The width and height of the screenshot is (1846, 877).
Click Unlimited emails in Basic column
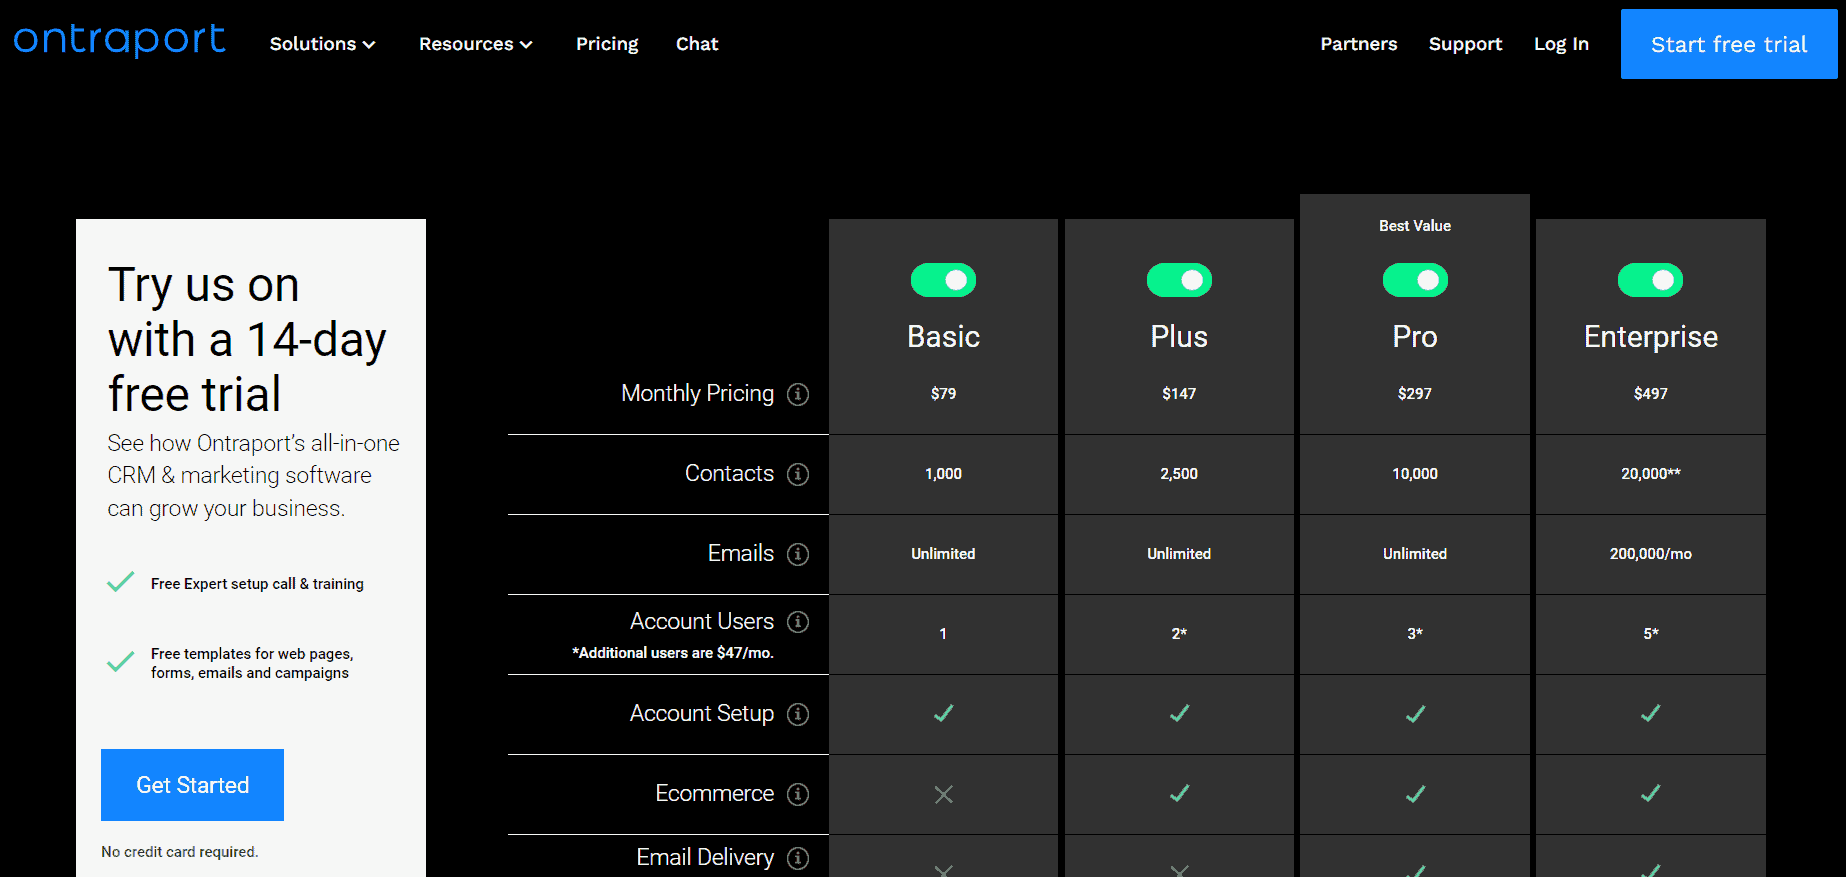pyautogui.click(x=943, y=554)
